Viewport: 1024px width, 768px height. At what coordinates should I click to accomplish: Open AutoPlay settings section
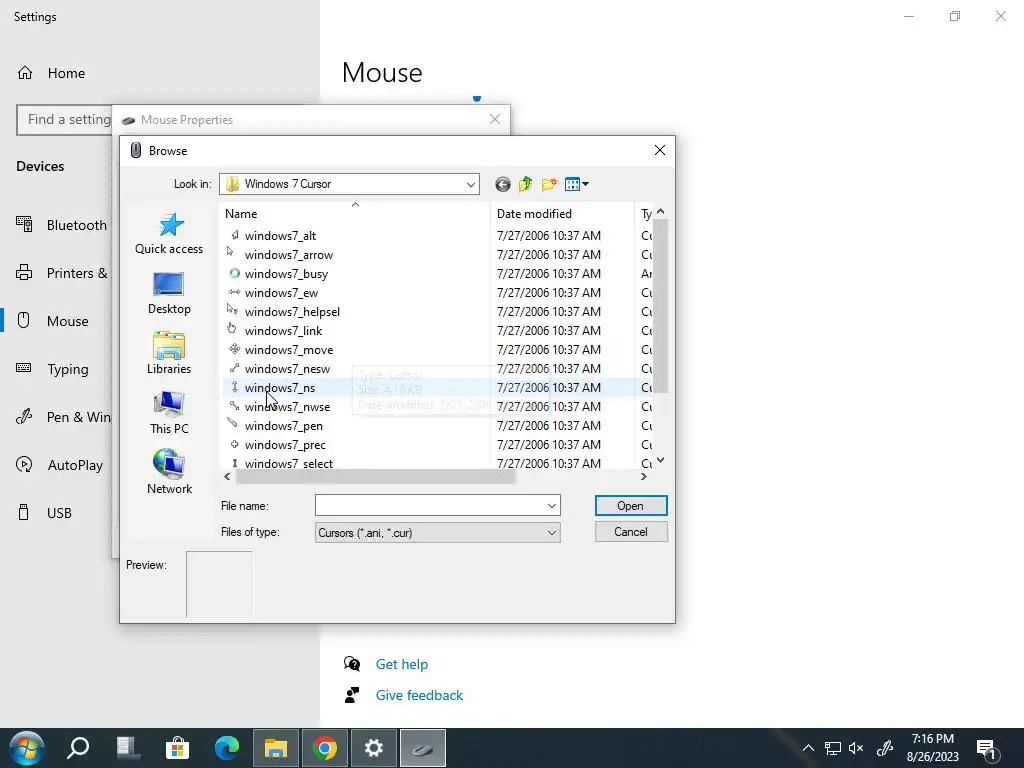click(x=59, y=465)
